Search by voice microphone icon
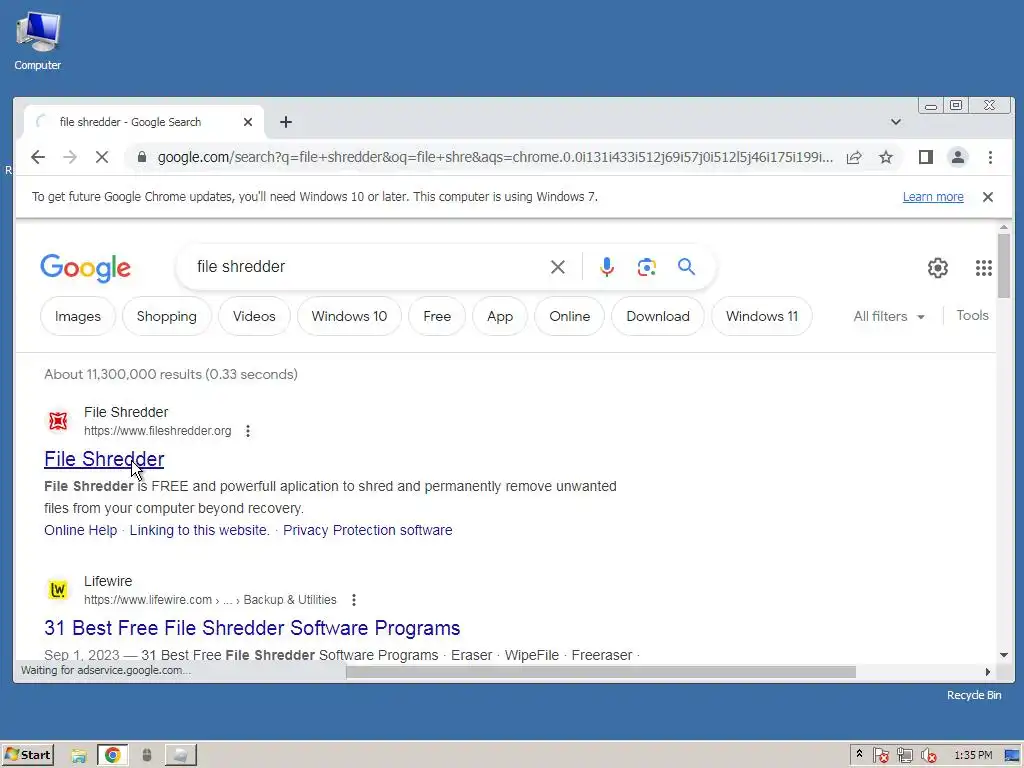Screen dimensions: 1024x768 point(607,266)
